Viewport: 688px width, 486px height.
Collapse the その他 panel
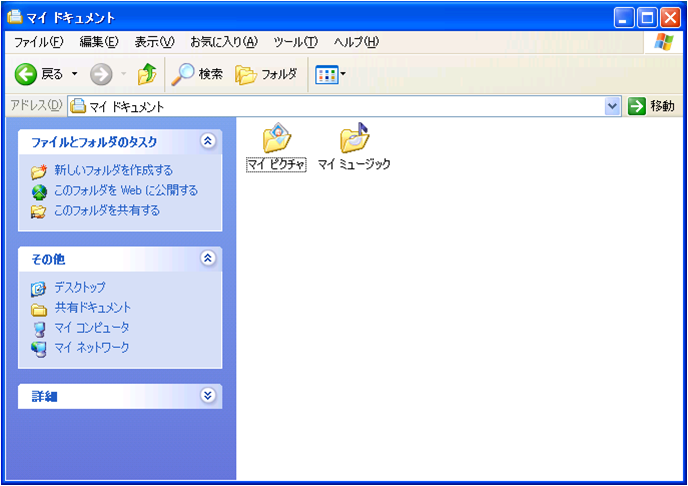(207, 258)
